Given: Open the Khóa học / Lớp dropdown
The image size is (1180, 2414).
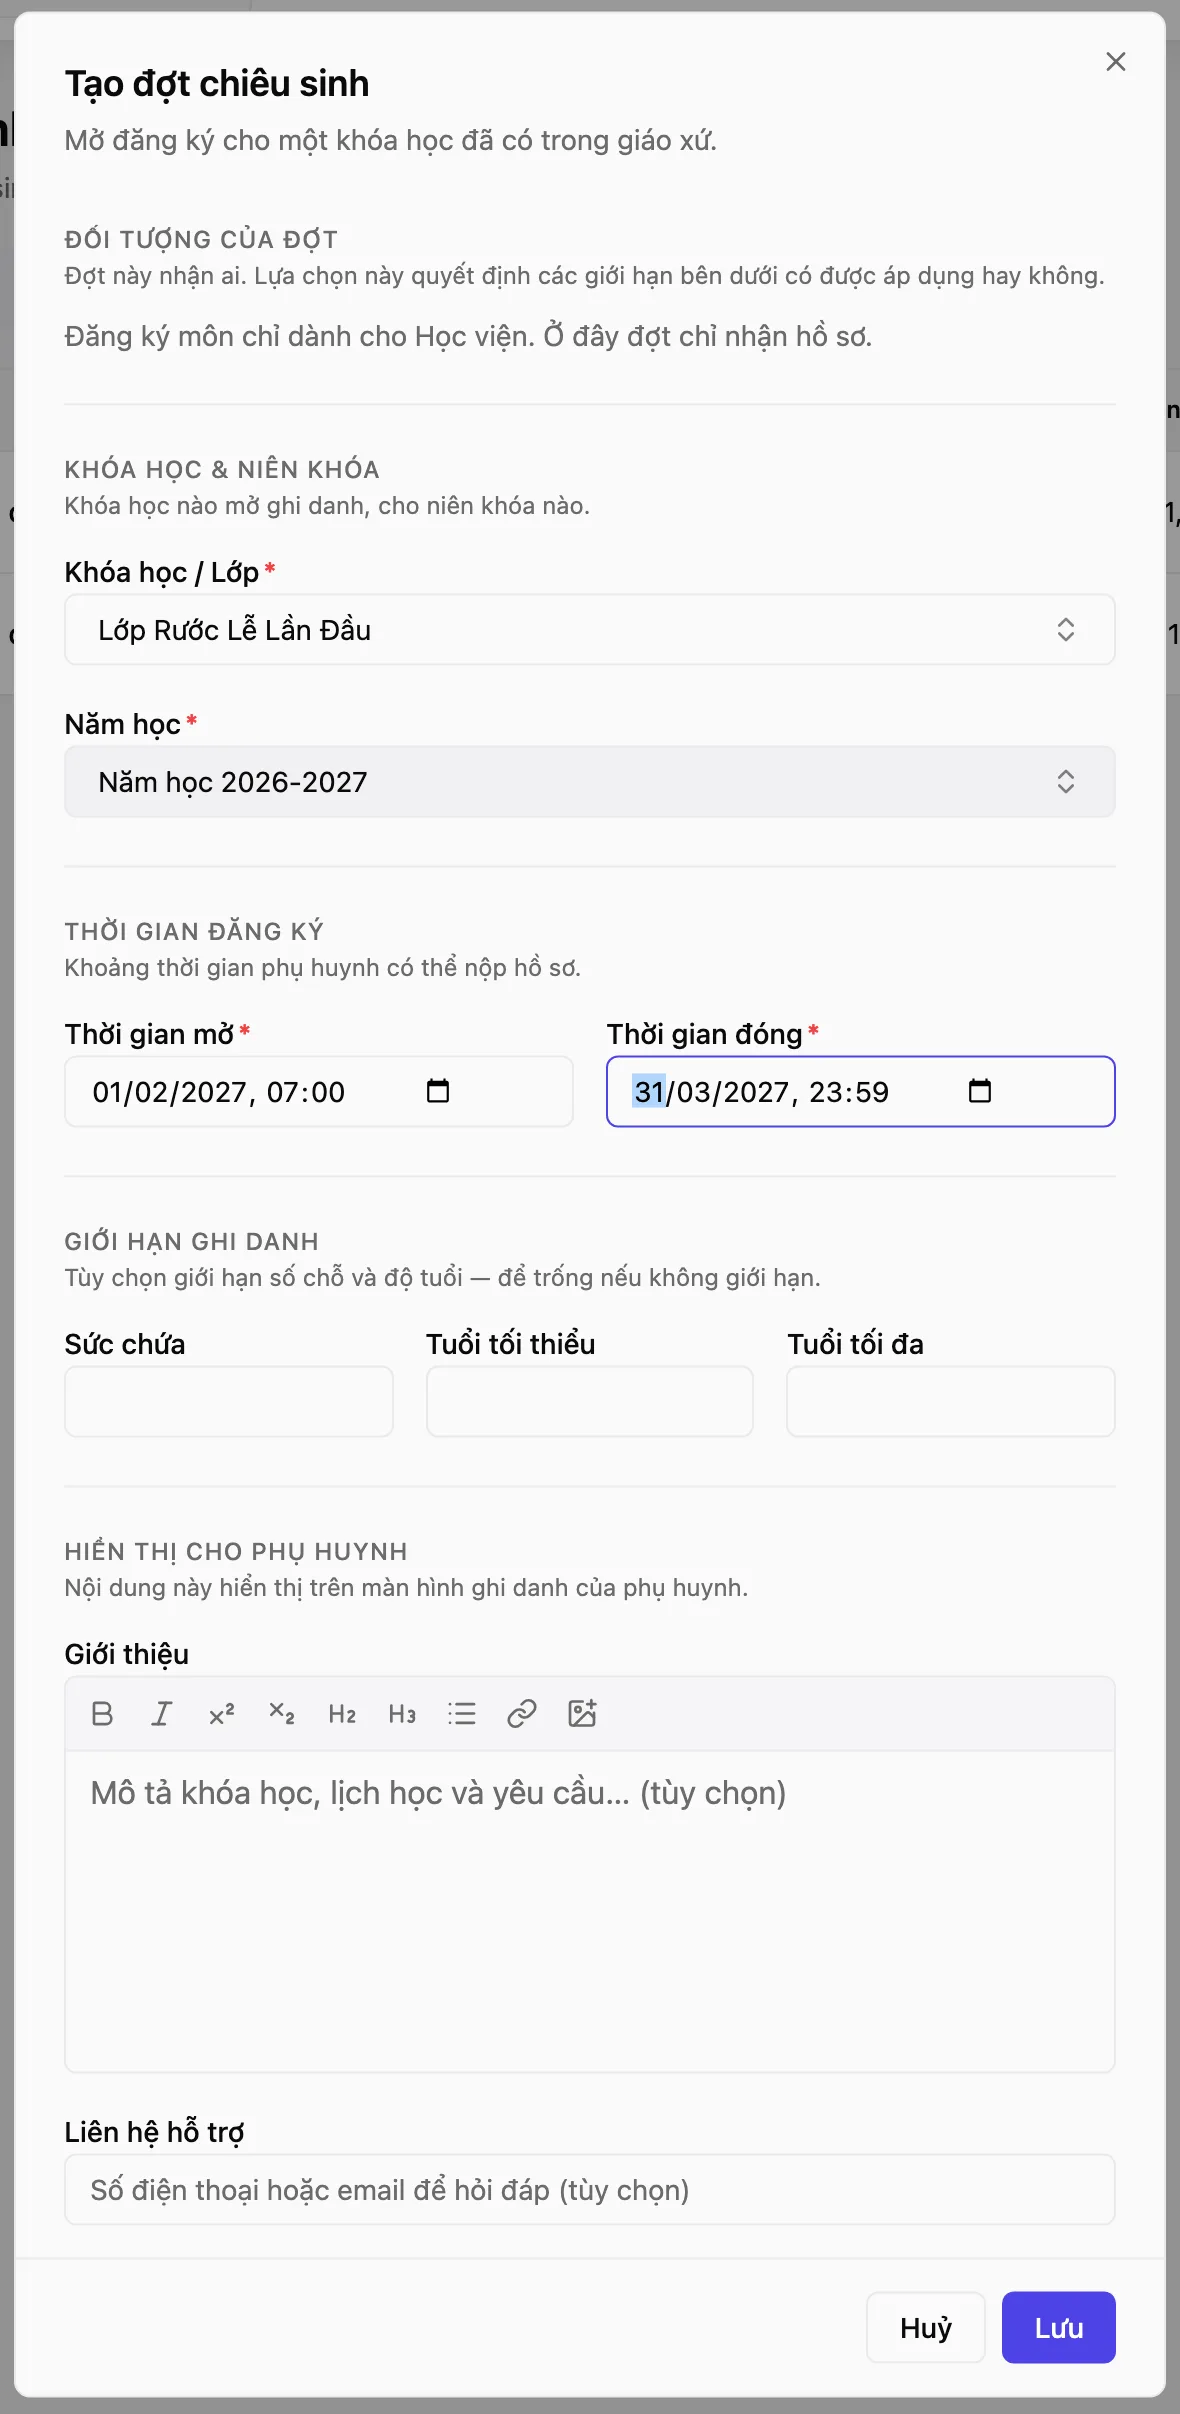Looking at the screenshot, I should [x=590, y=630].
